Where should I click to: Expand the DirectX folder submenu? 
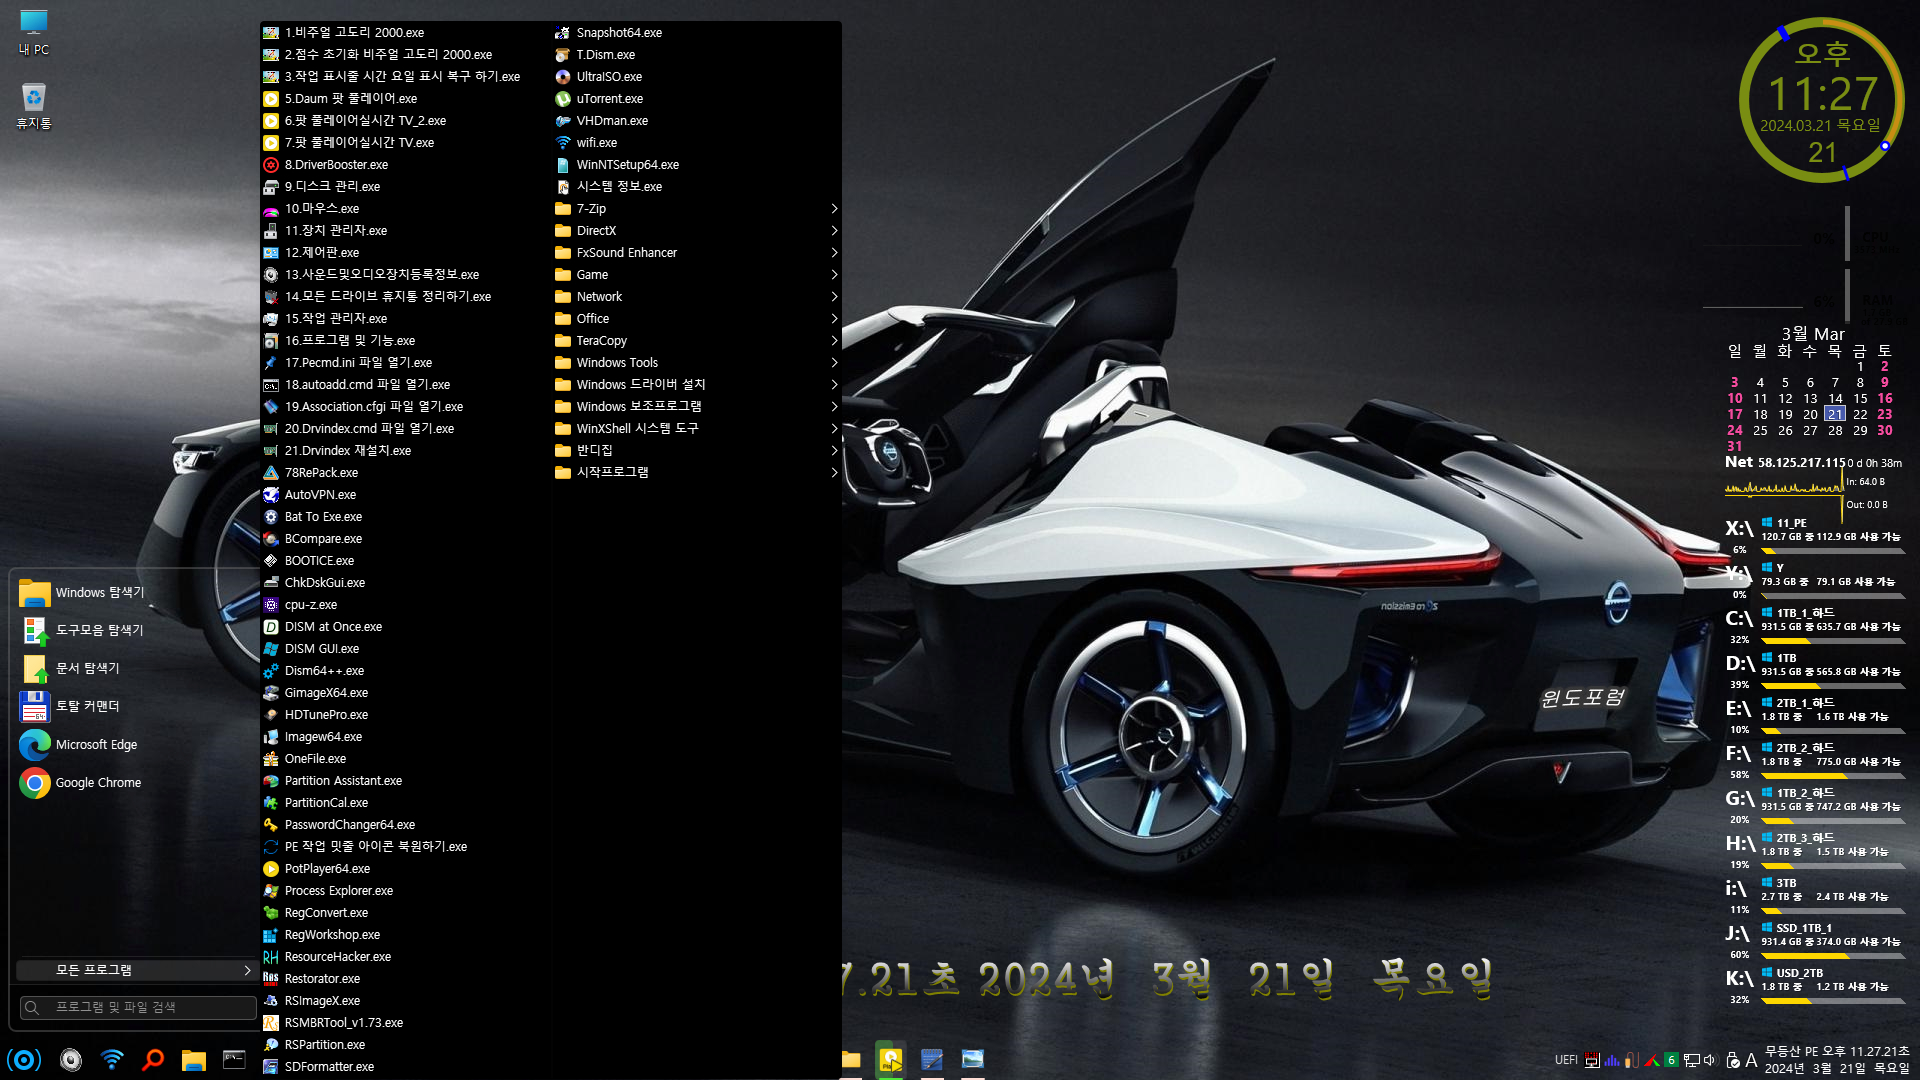pos(696,231)
